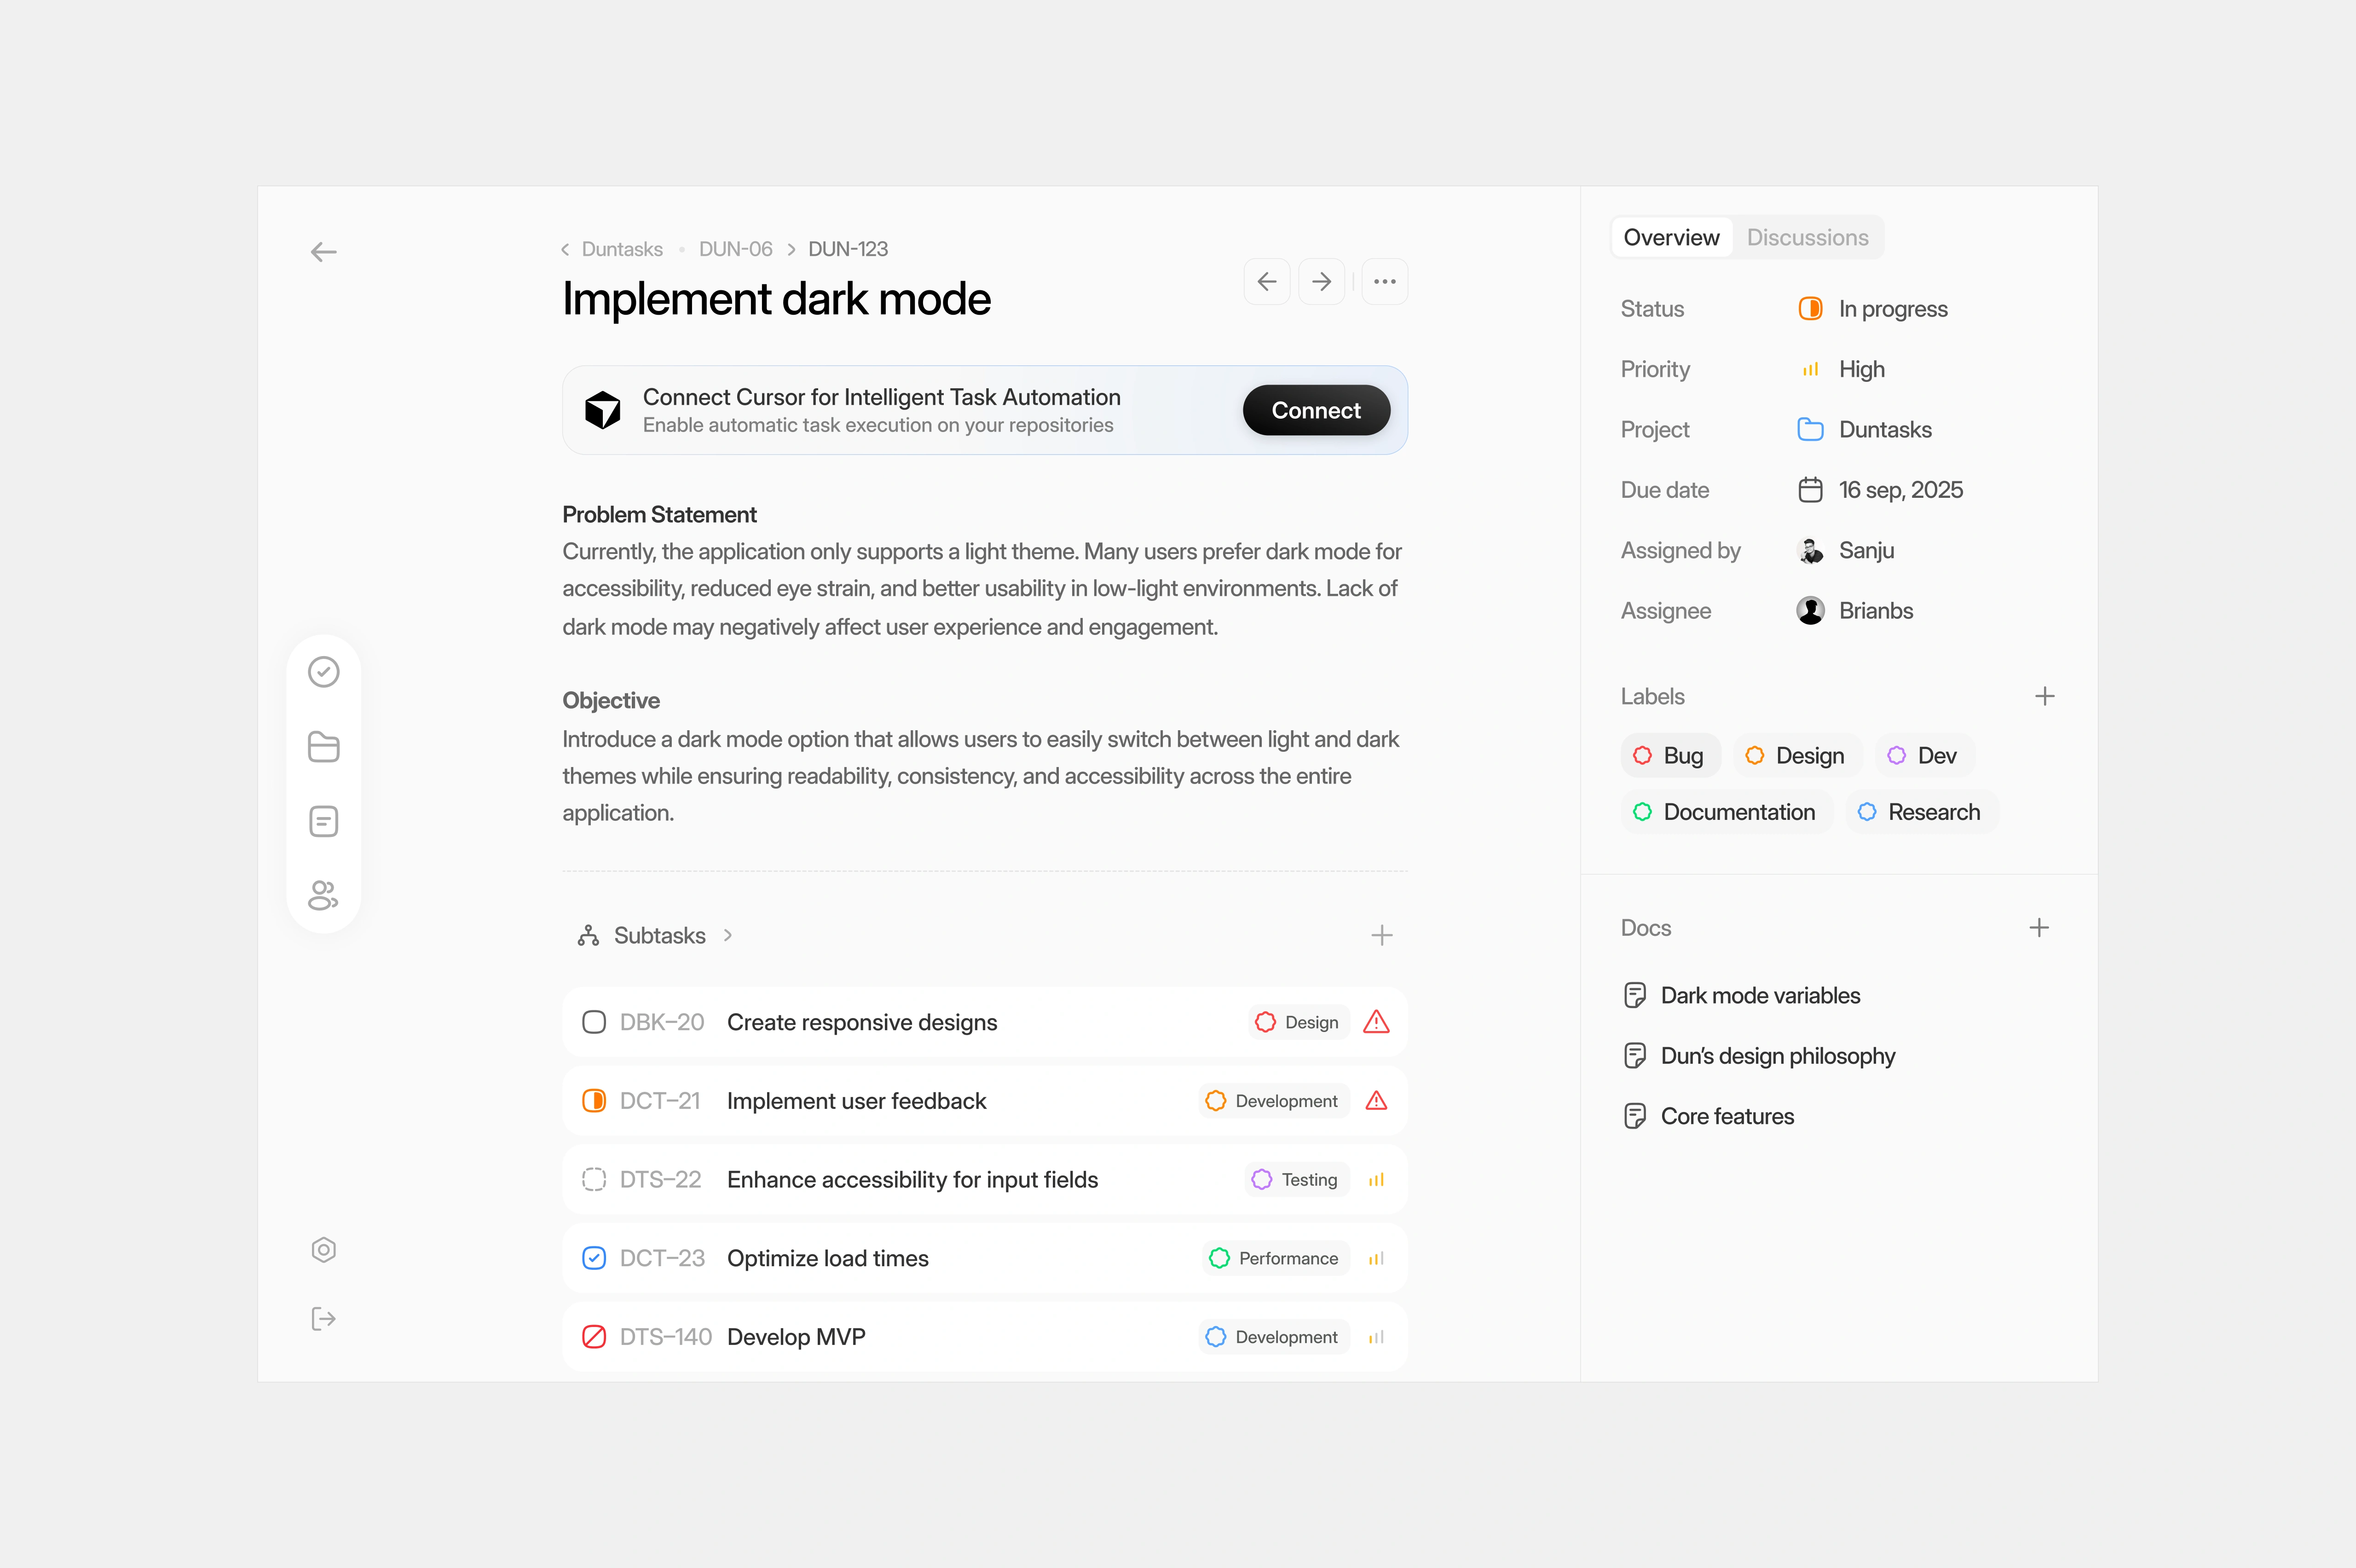Viewport: 2356px width, 1568px height.
Task: Check the Create responsive designs checkbox
Action: point(594,1022)
